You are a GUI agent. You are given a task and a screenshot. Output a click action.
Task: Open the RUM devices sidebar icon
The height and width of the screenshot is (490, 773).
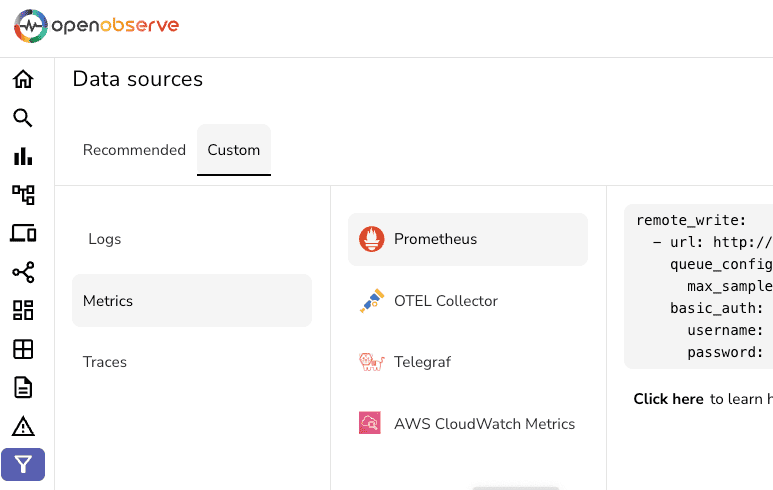click(x=23, y=233)
